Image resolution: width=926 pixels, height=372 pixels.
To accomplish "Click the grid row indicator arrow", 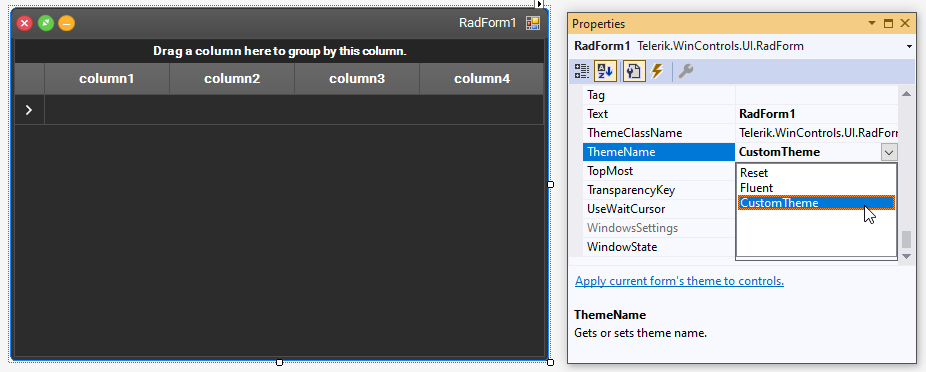I will pos(29,110).
